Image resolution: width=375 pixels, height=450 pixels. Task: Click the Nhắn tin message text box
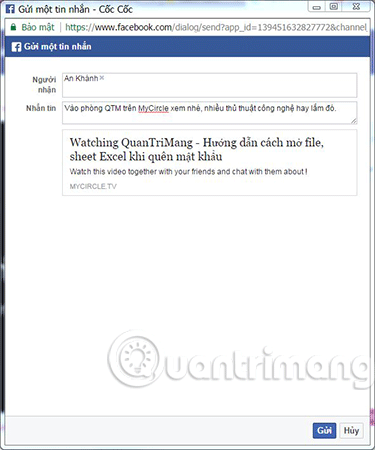point(209,113)
